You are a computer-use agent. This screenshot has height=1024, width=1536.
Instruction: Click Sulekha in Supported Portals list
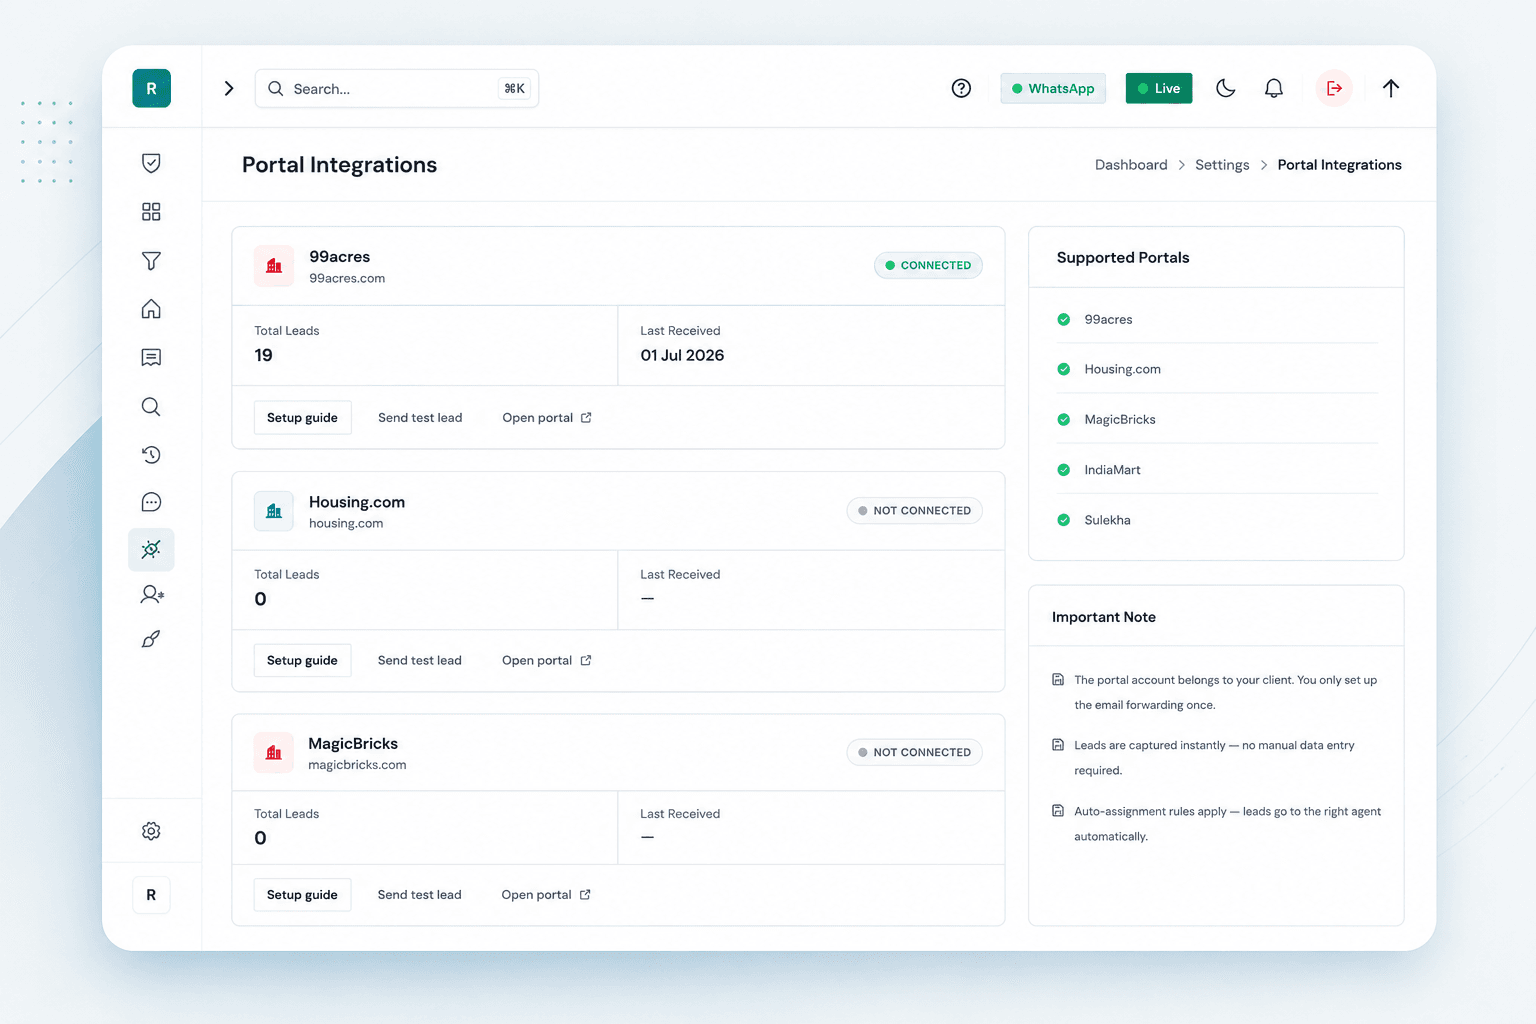(1107, 520)
